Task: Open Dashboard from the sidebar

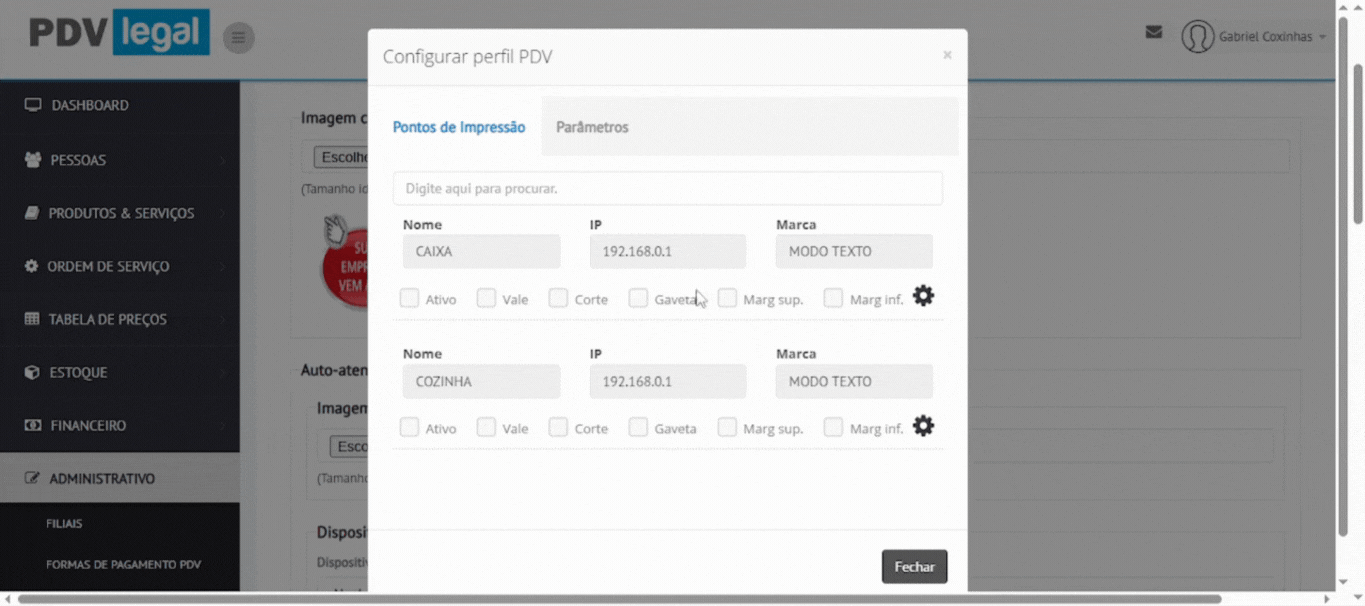Action: (90, 105)
